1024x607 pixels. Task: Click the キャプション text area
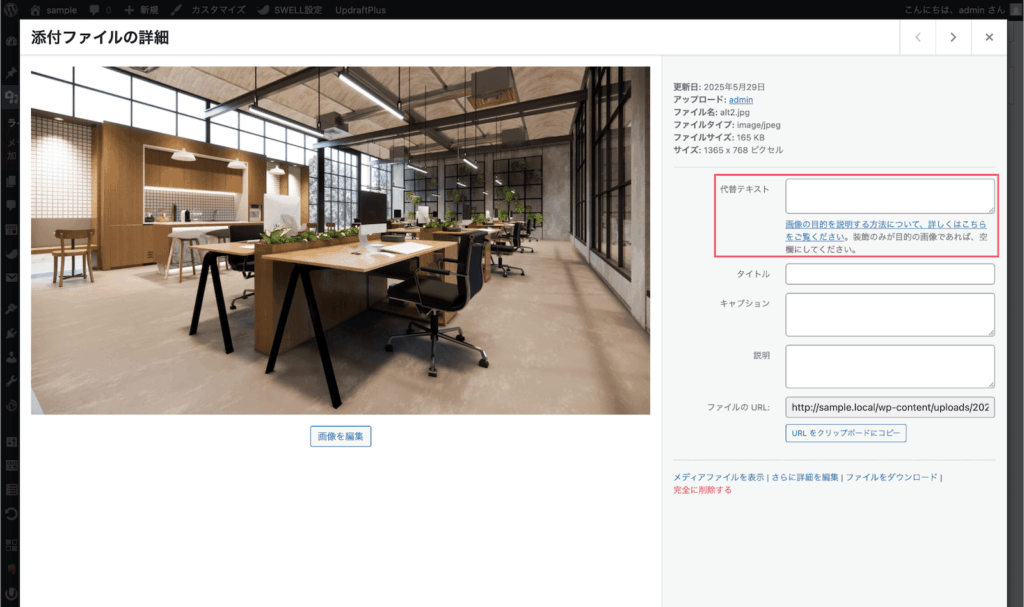coord(889,314)
